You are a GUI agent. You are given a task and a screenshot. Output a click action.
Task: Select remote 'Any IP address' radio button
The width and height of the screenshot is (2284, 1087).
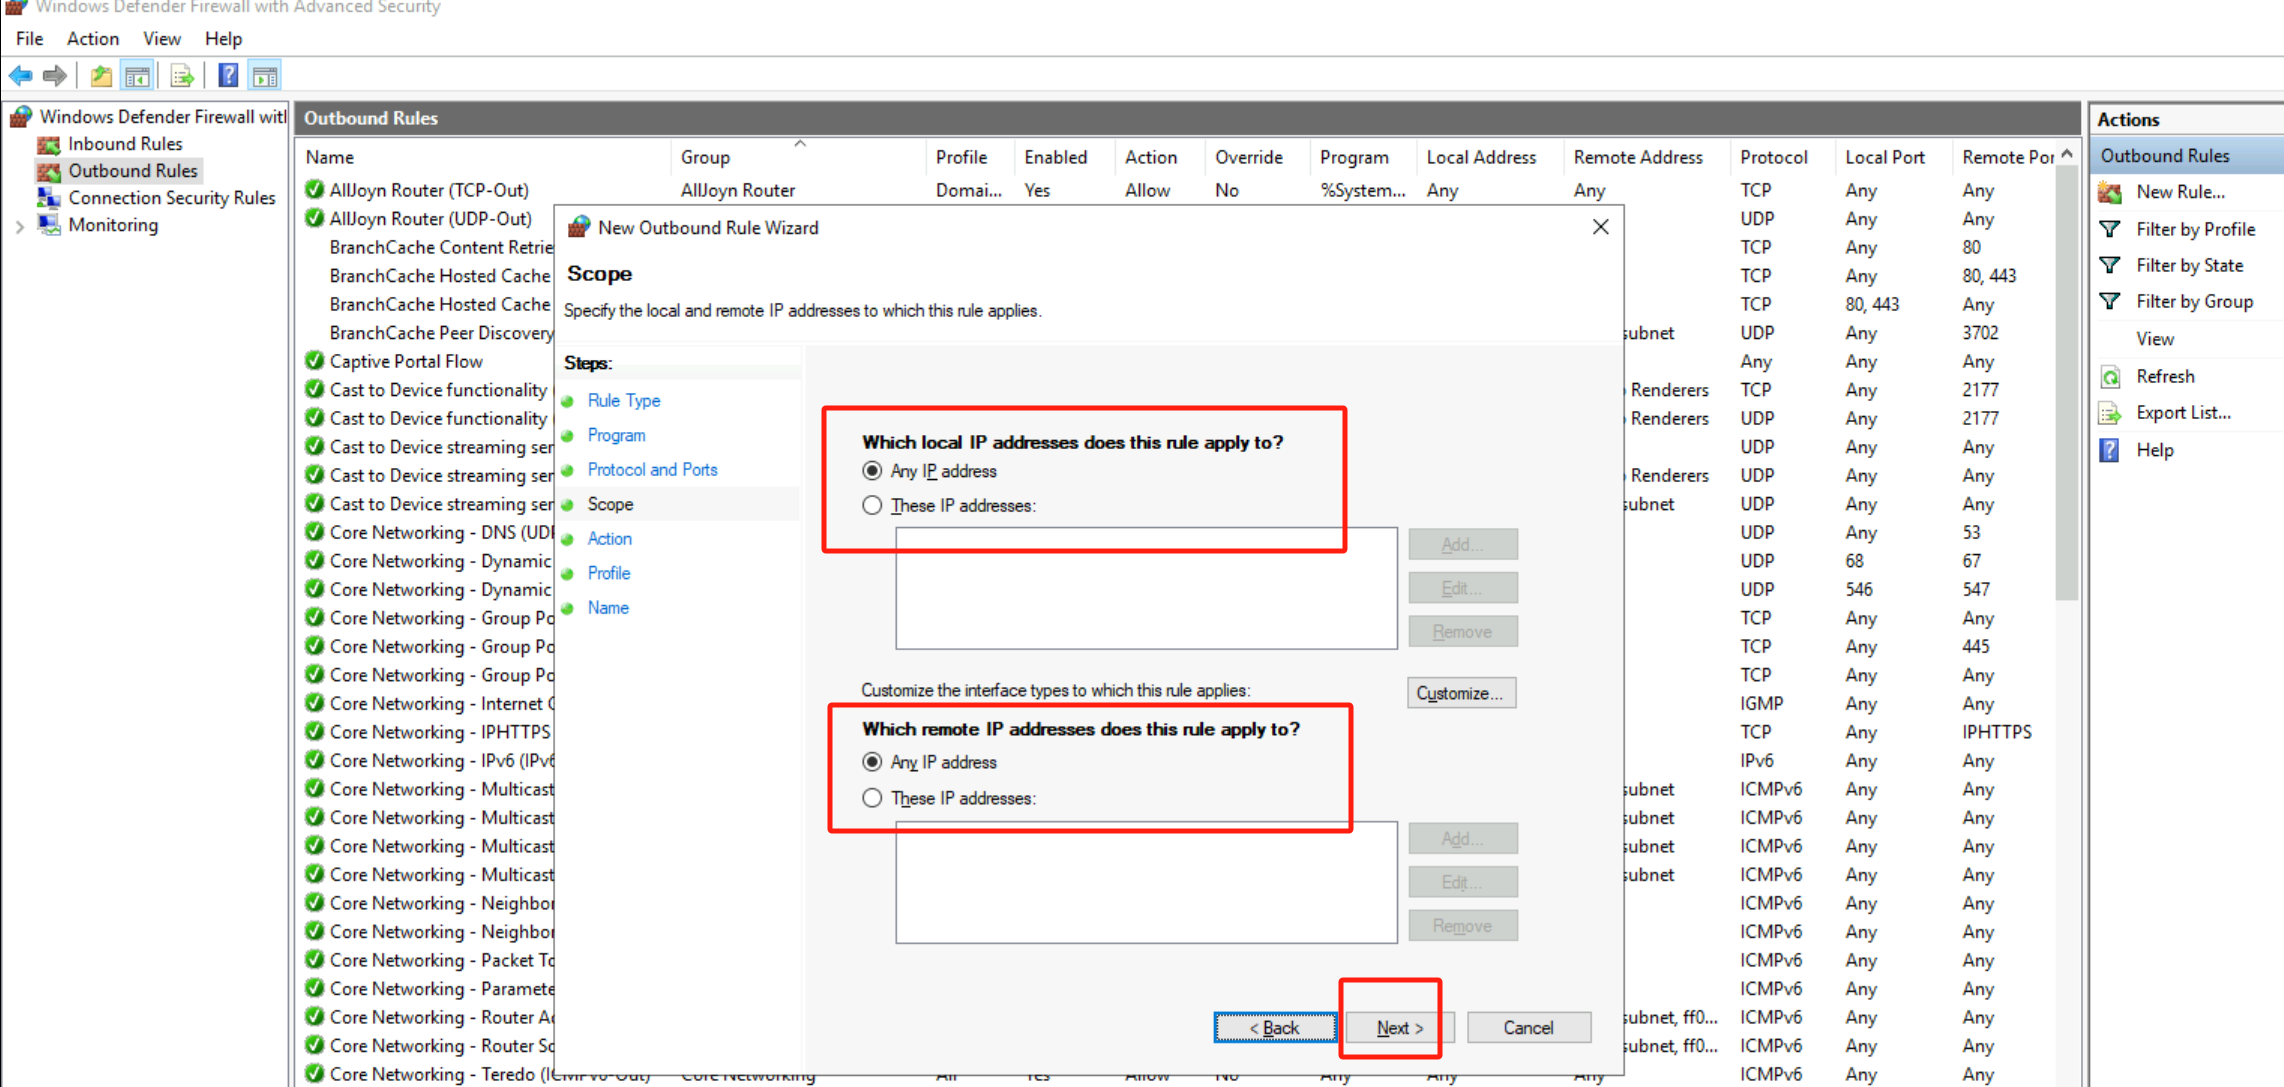coord(872,762)
